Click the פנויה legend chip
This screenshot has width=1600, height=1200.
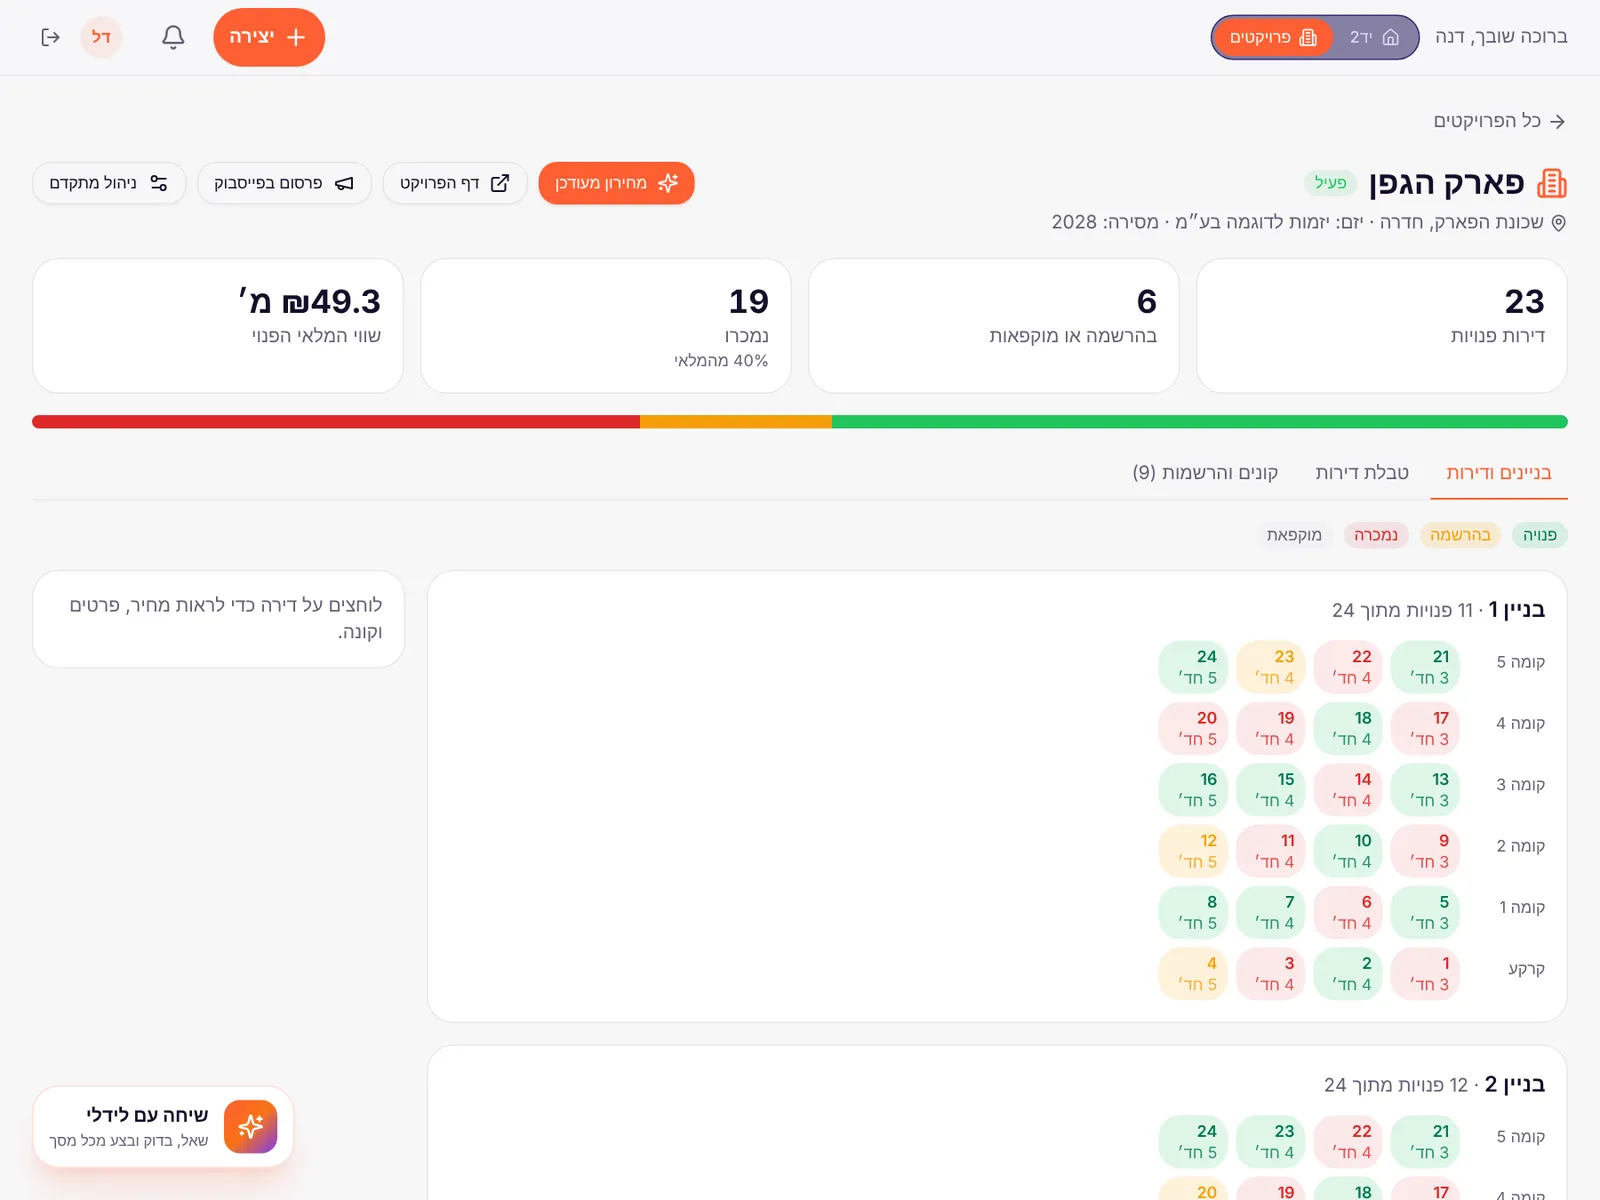(x=1540, y=535)
